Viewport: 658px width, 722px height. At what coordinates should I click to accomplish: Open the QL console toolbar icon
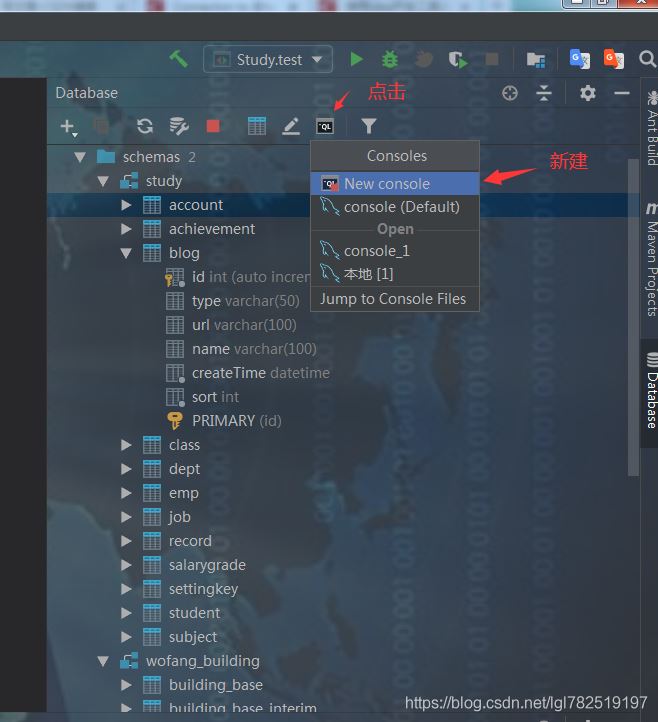pos(325,126)
